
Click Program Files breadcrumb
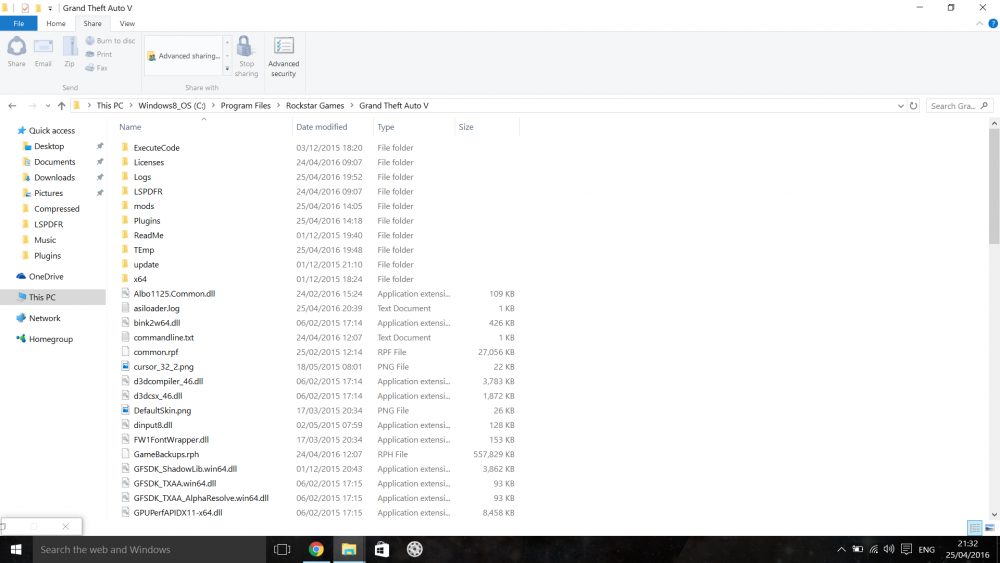point(246,106)
